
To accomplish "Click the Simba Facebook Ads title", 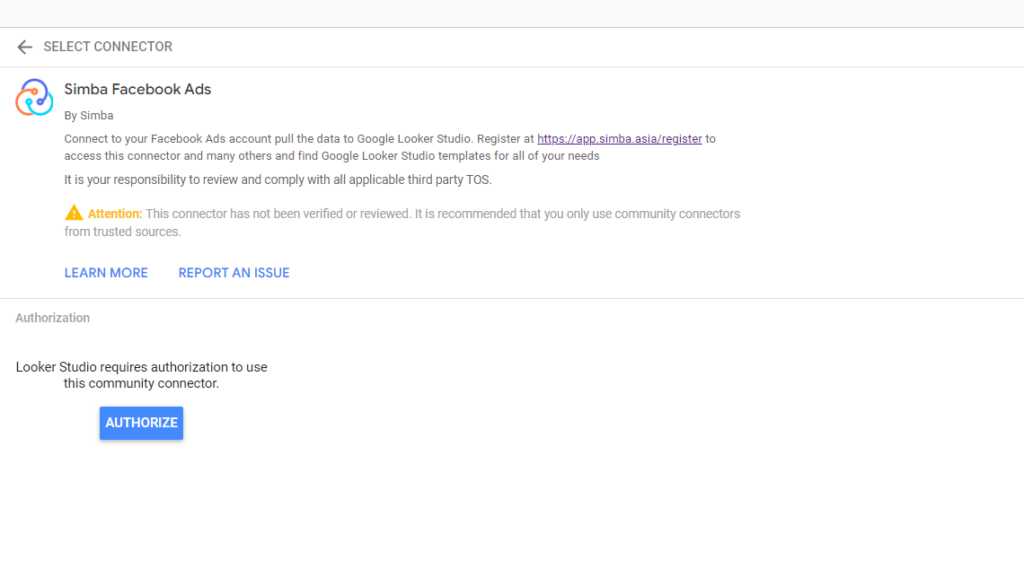I will (x=138, y=89).
